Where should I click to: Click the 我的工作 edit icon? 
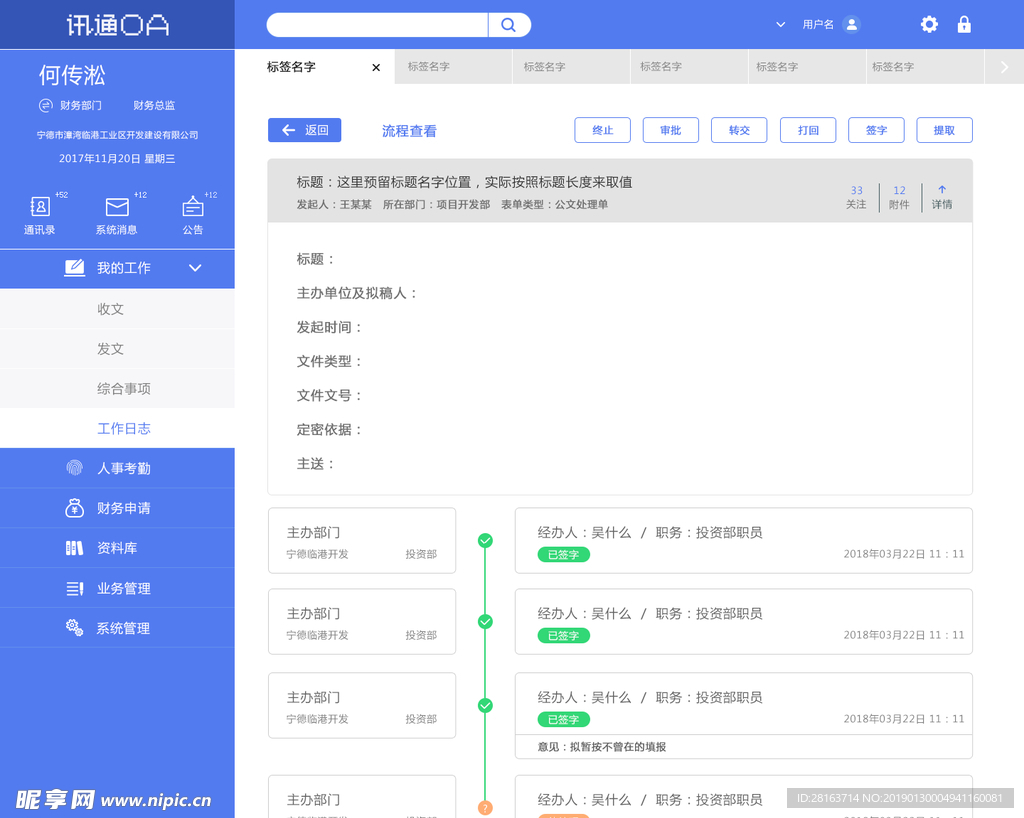(x=74, y=268)
